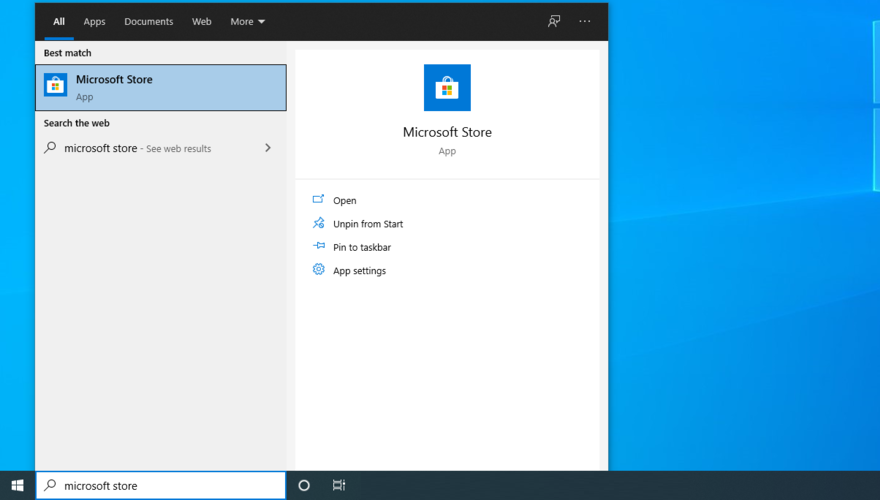Open the Windows Start button

click(17, 485)
